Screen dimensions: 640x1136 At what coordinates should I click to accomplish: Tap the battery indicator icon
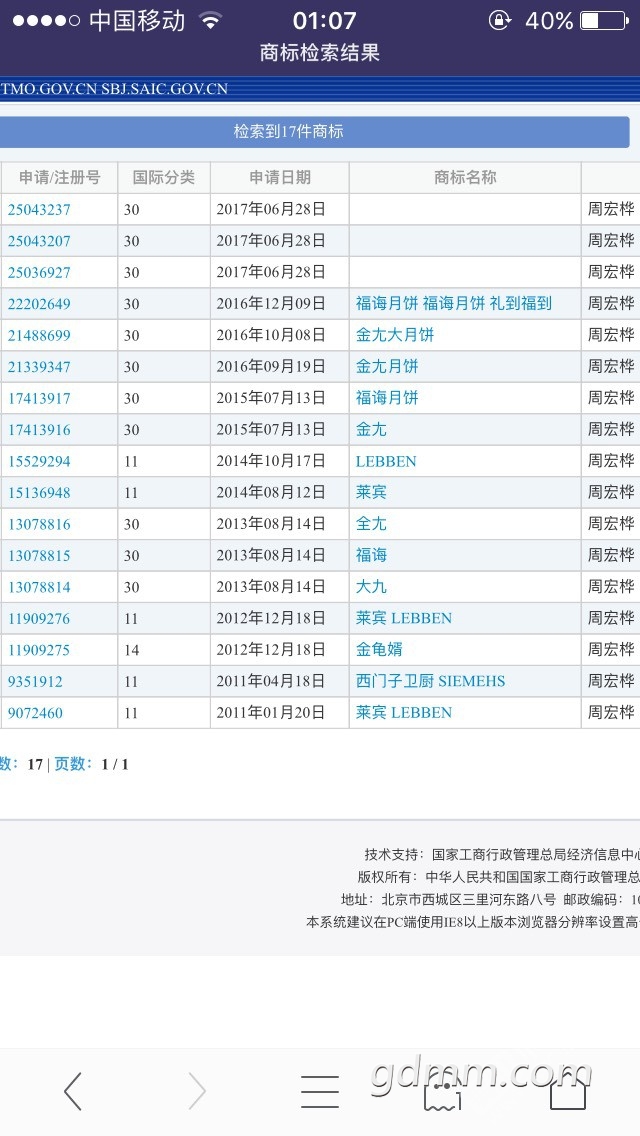click(604, 20)
